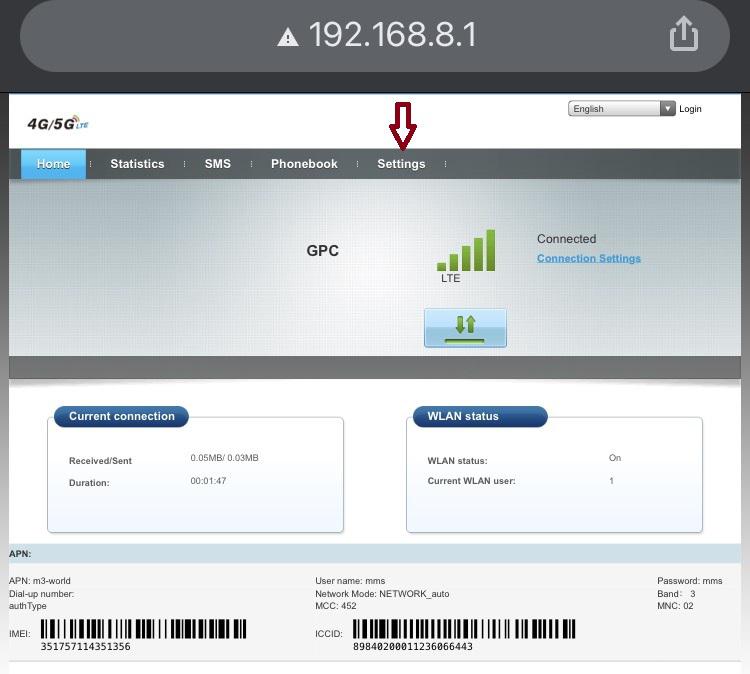Open the Home tab
The height and width of the screenshot is (674, 750).
click(x=54, y=164)
